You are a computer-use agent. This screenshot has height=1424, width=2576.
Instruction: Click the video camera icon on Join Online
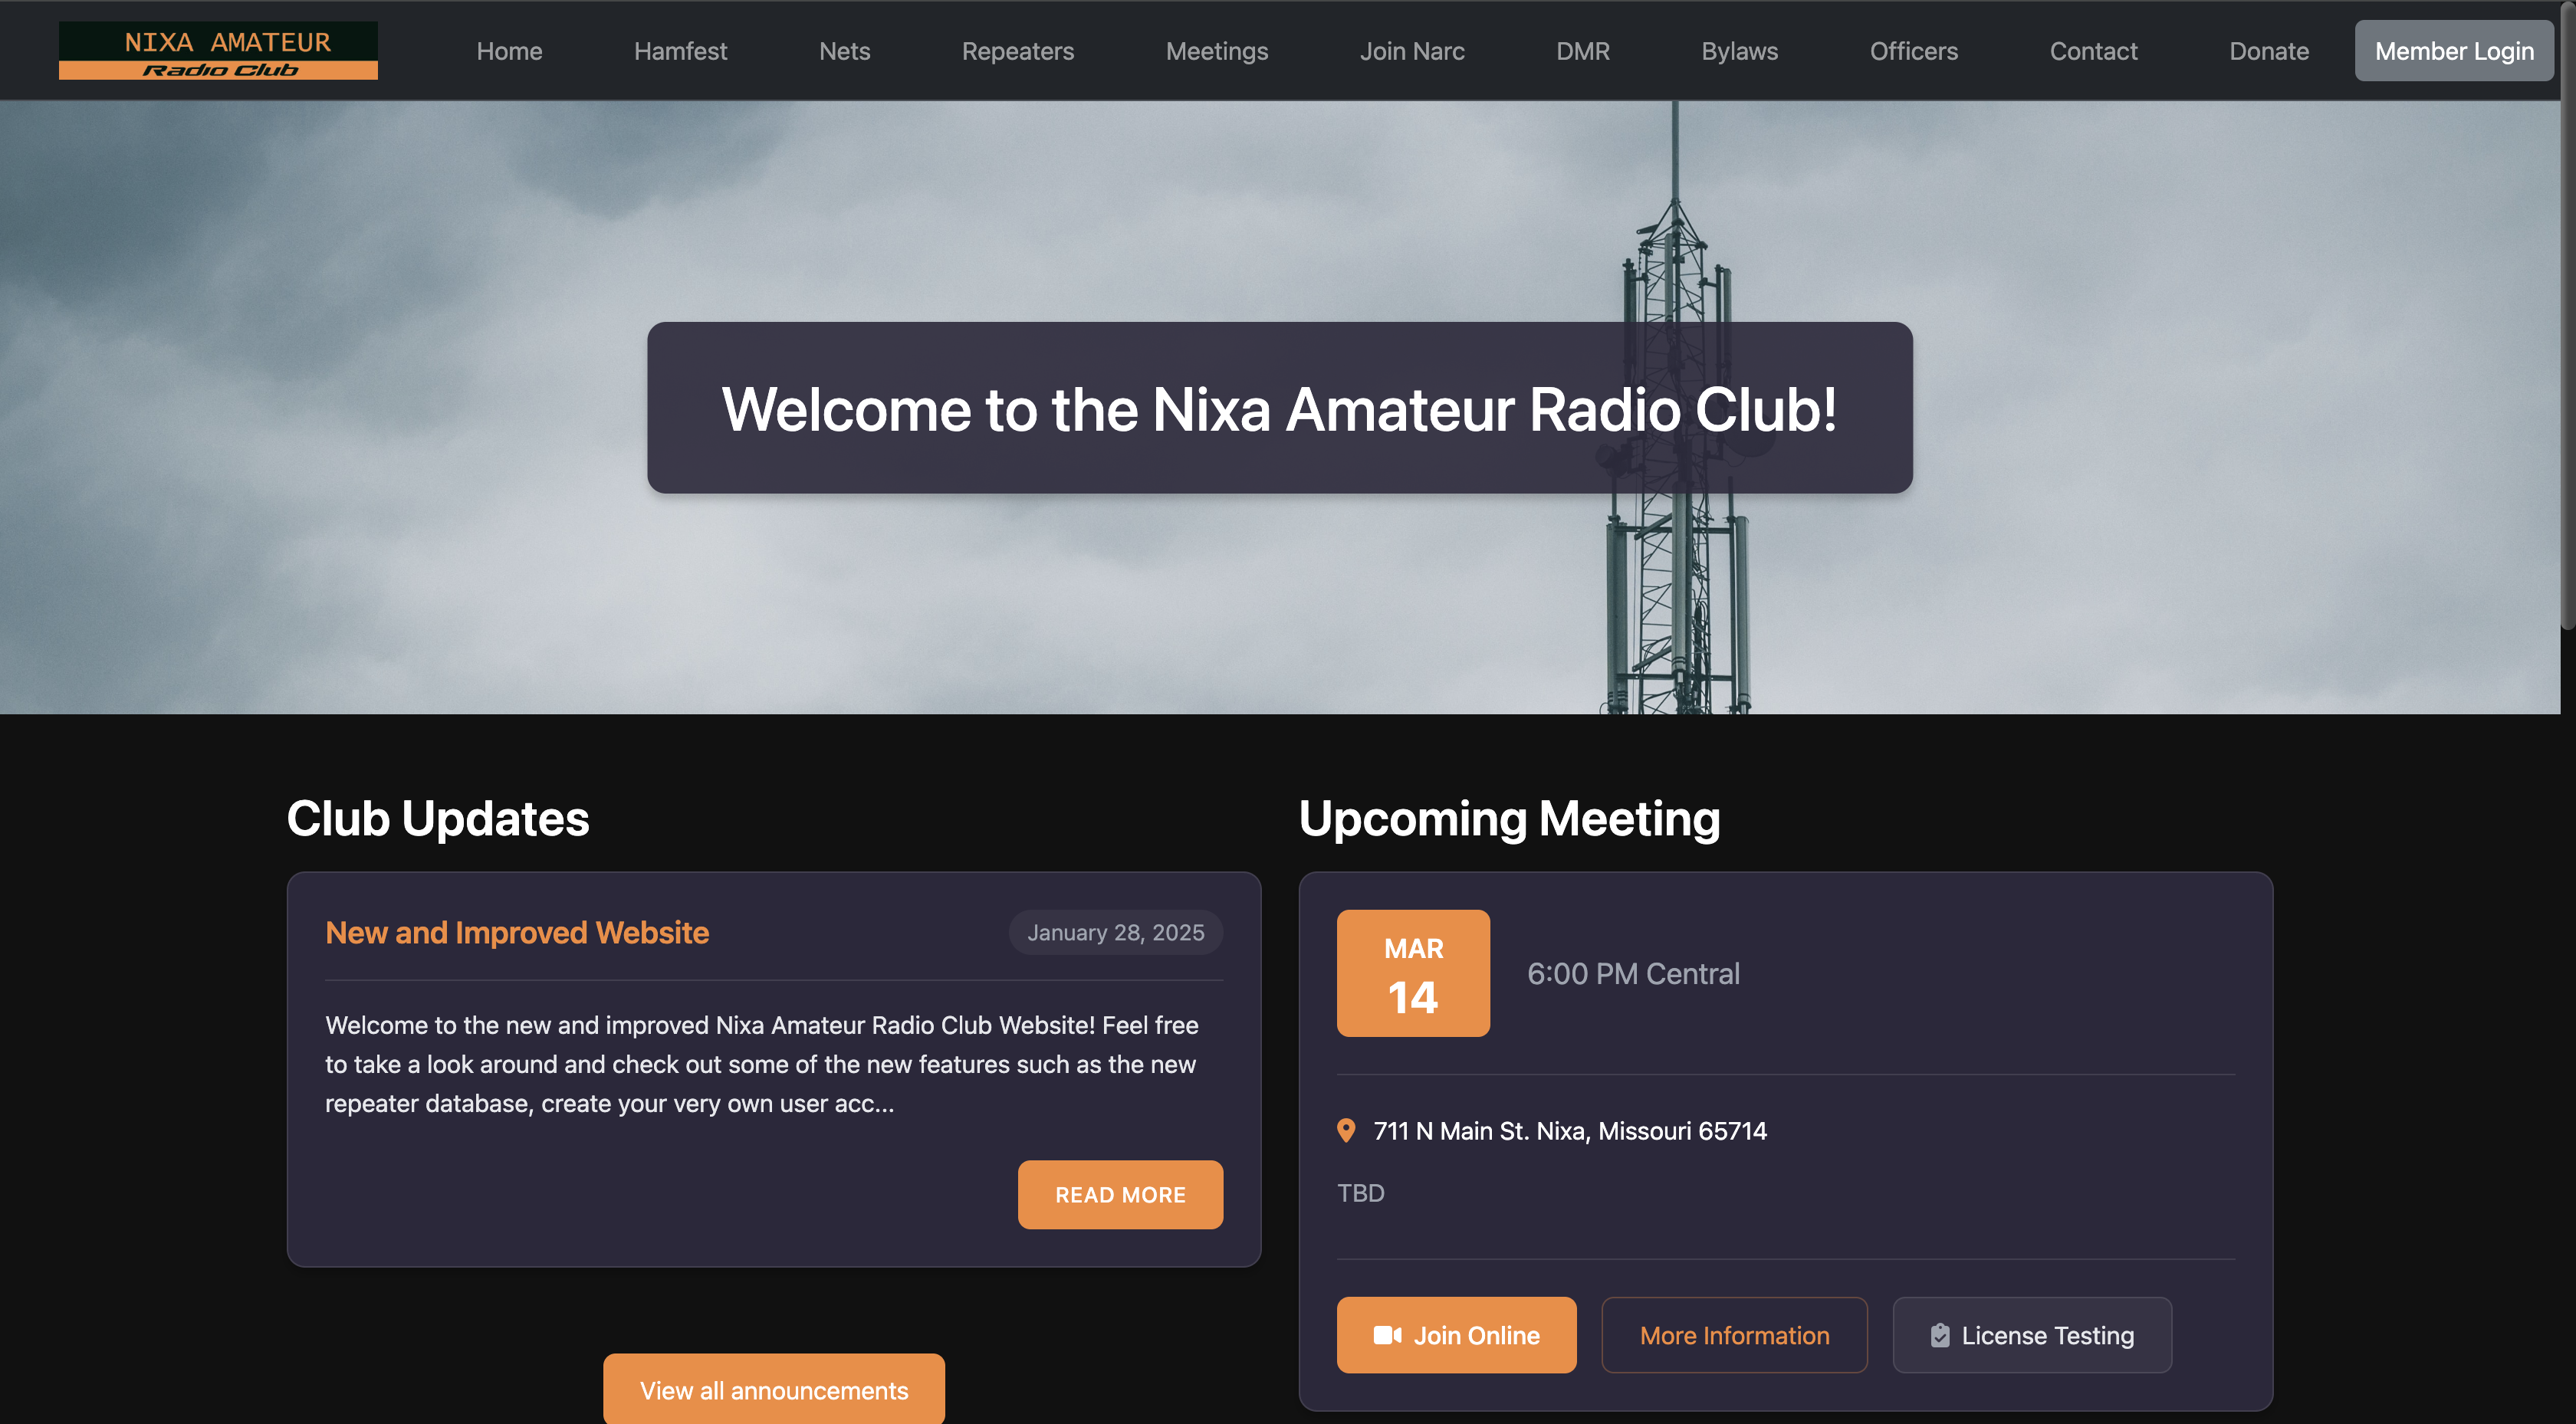coord(1386,1335)
